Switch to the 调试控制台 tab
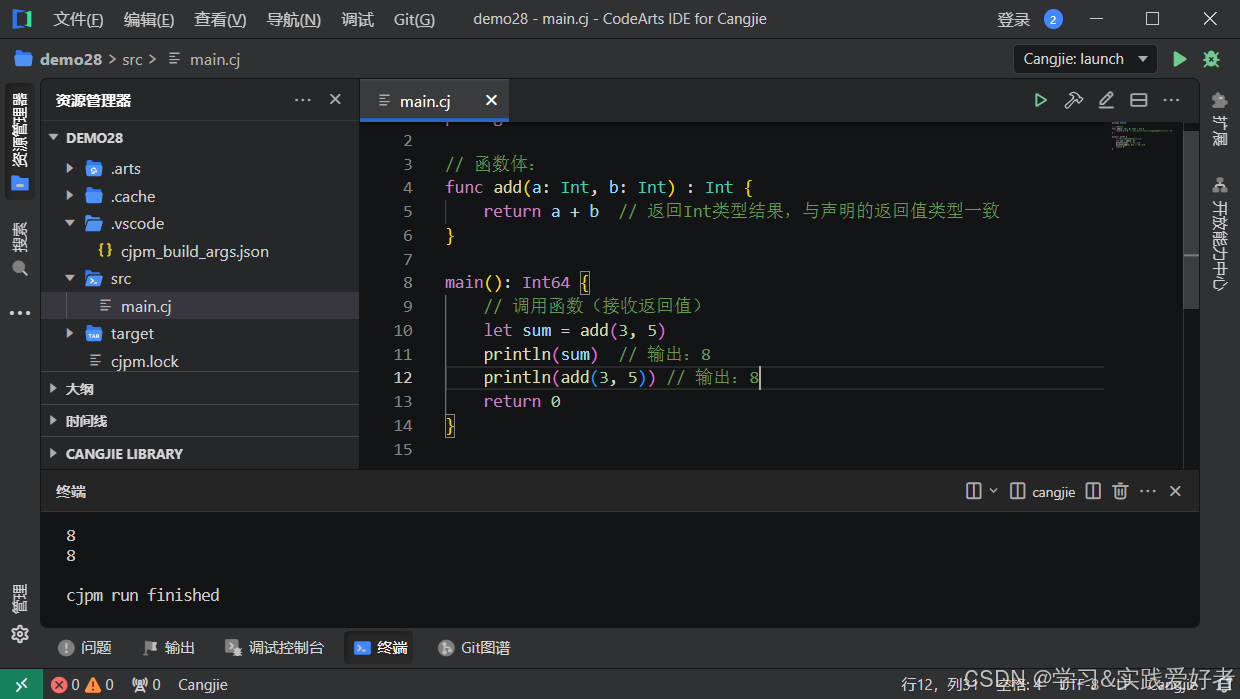The width and height of the screenshot is (1240, 699). point(274,648)
